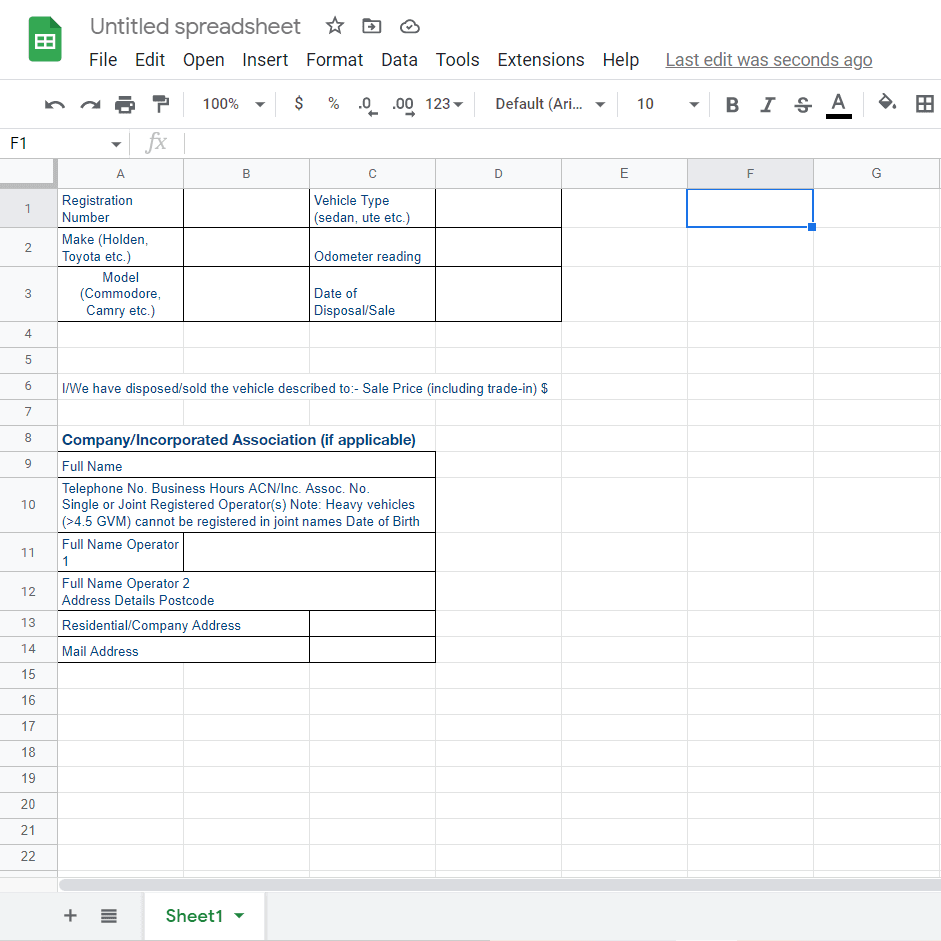The width and height of the screenshot is (941, 941).
Task: Check the cloud save status icon
Action: pyautogui.click(x=409, y=26)
